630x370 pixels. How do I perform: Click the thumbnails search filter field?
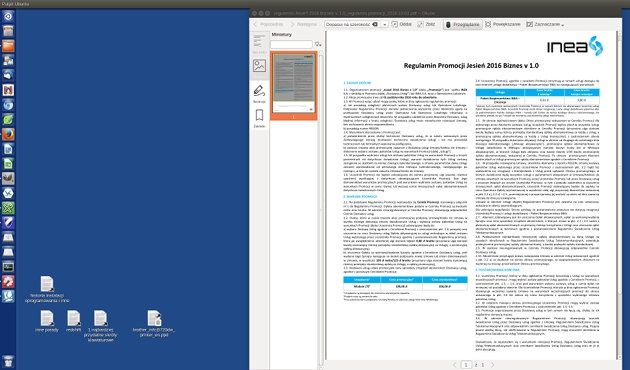click(291, 44)
